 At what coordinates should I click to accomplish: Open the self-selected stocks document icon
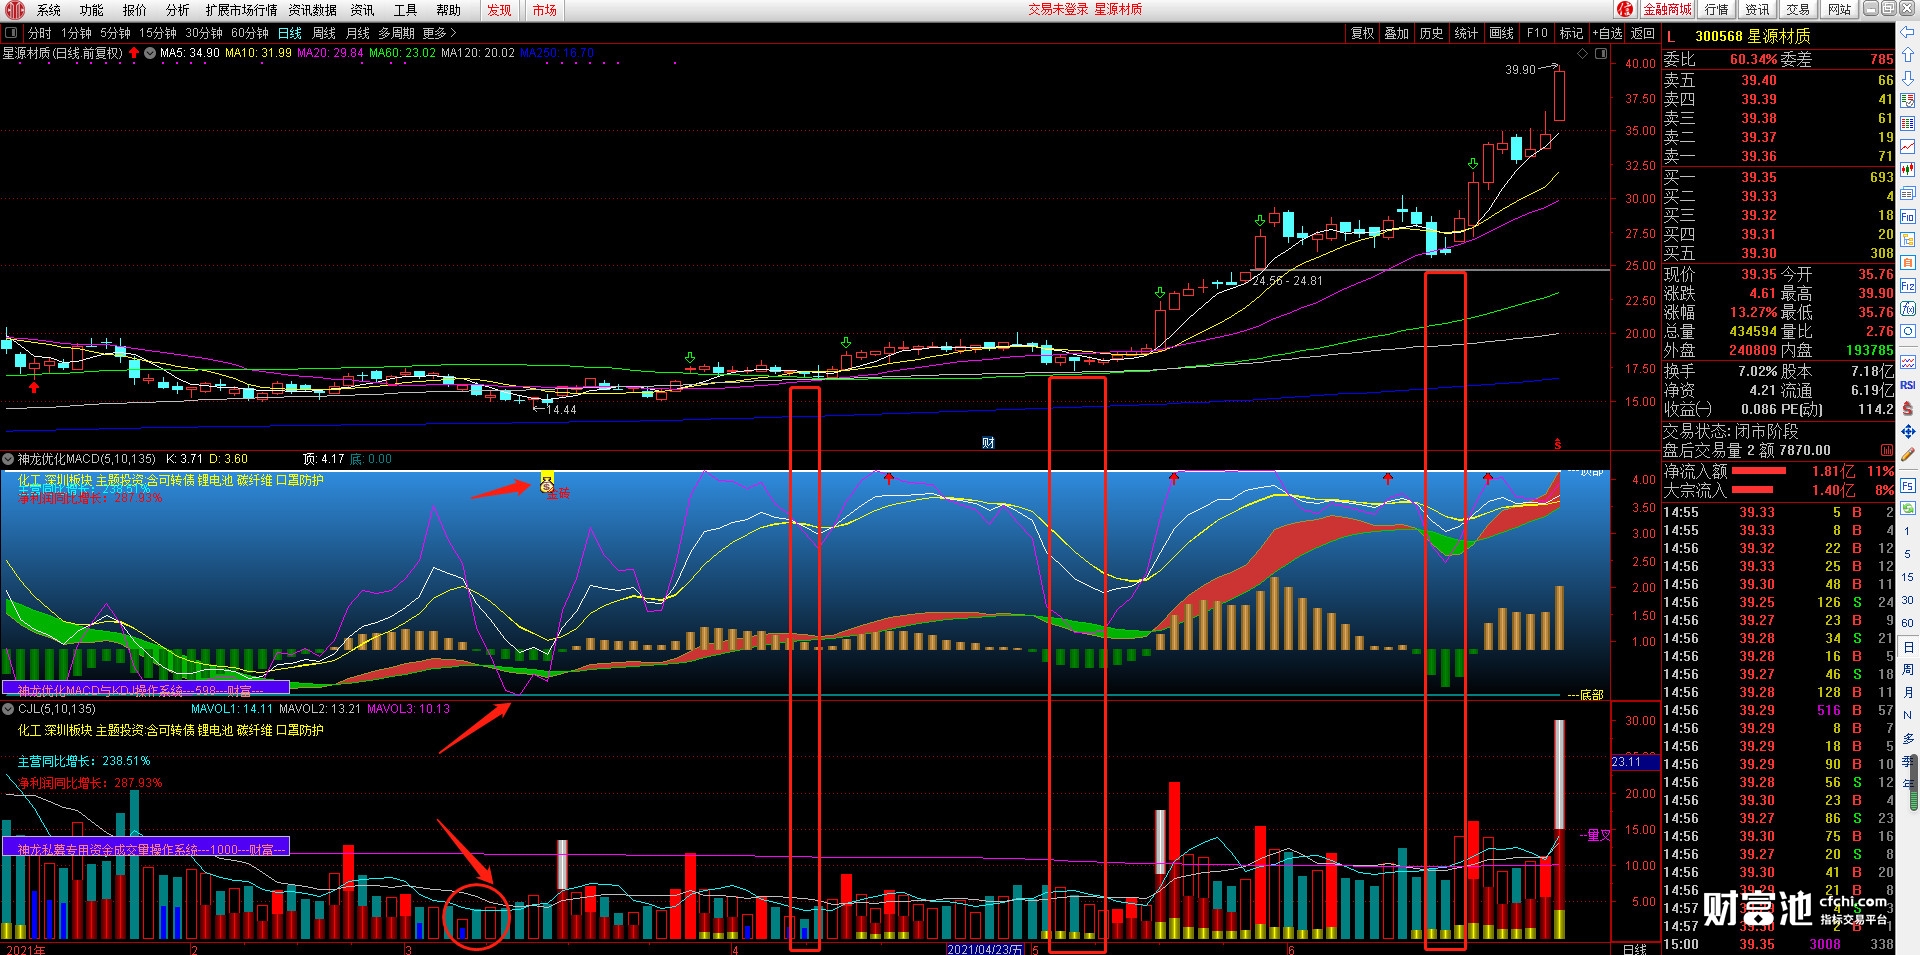click(x=1908, y=262)
